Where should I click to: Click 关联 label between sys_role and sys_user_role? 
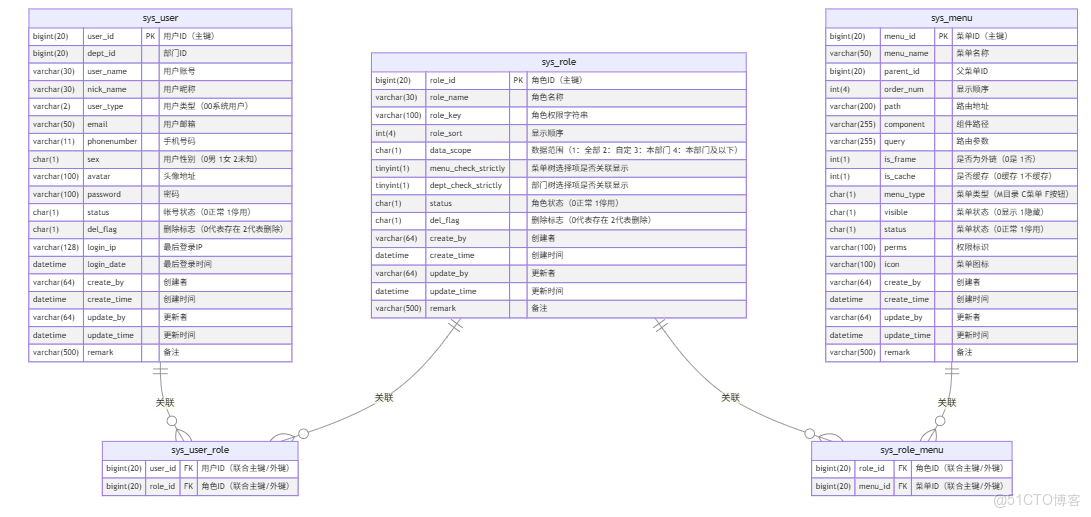[x=385, y=397]
